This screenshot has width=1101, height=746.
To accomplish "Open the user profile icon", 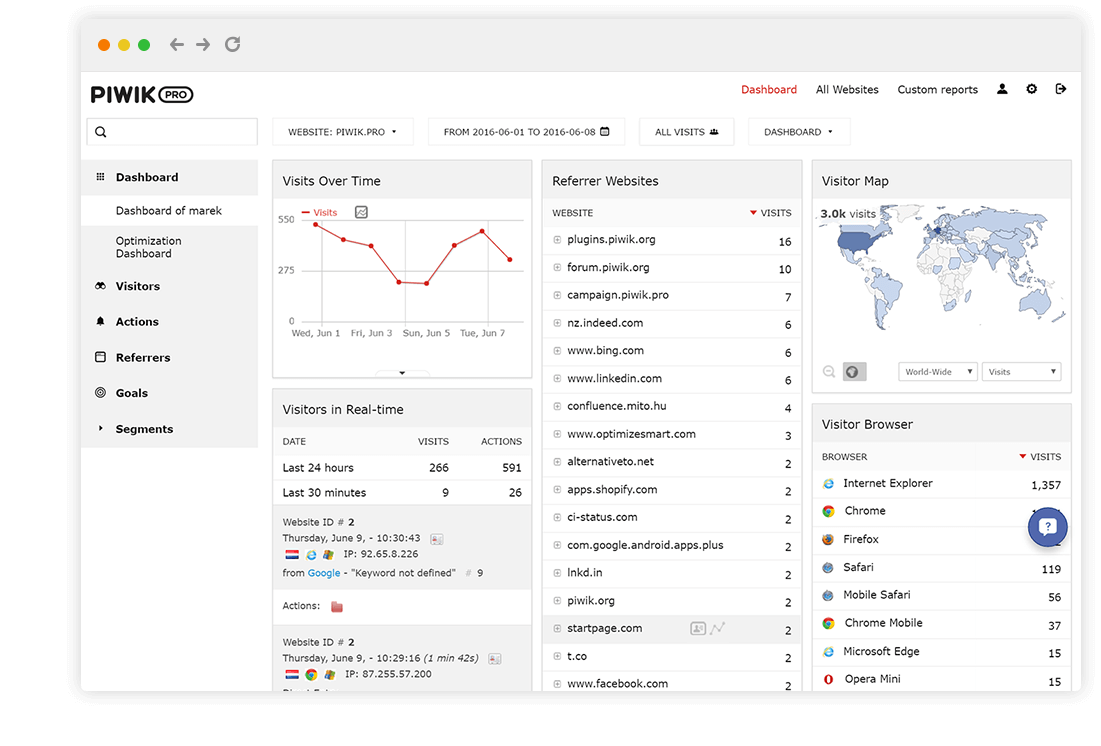I will coord(1002,89).
